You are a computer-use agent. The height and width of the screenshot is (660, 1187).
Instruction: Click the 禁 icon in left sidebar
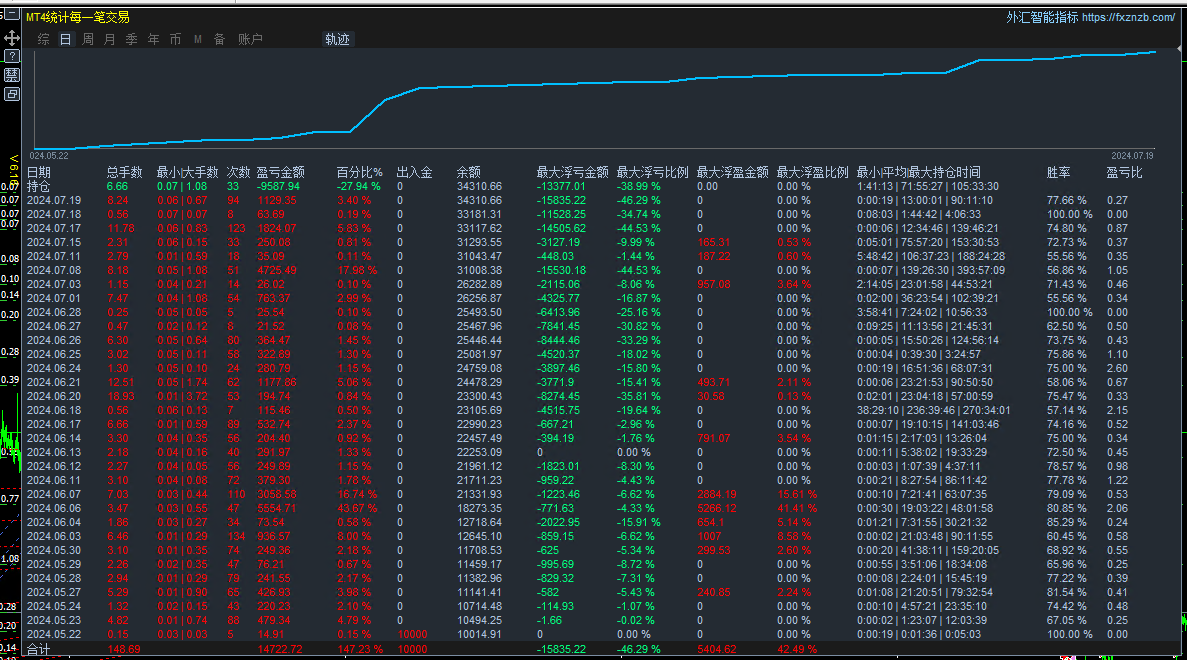pos(11,75)
